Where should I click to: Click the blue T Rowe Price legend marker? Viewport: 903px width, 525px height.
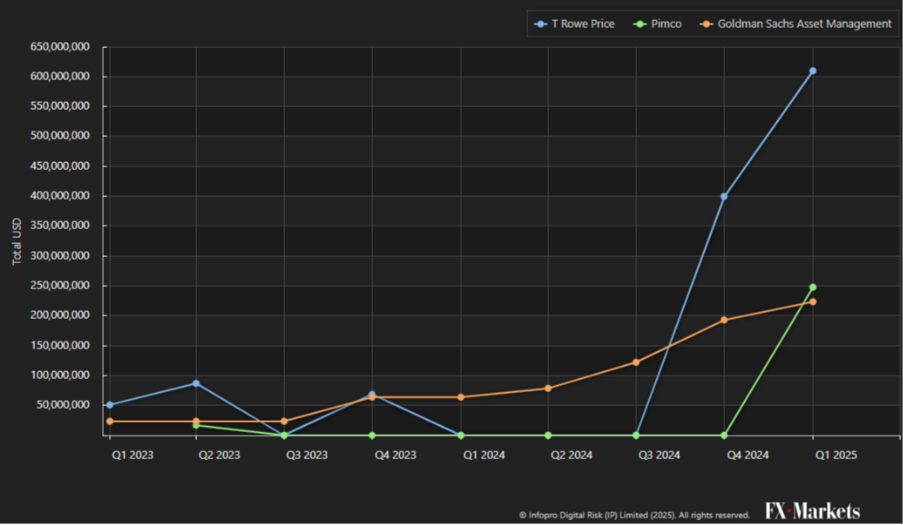click(x=541, y=24)
